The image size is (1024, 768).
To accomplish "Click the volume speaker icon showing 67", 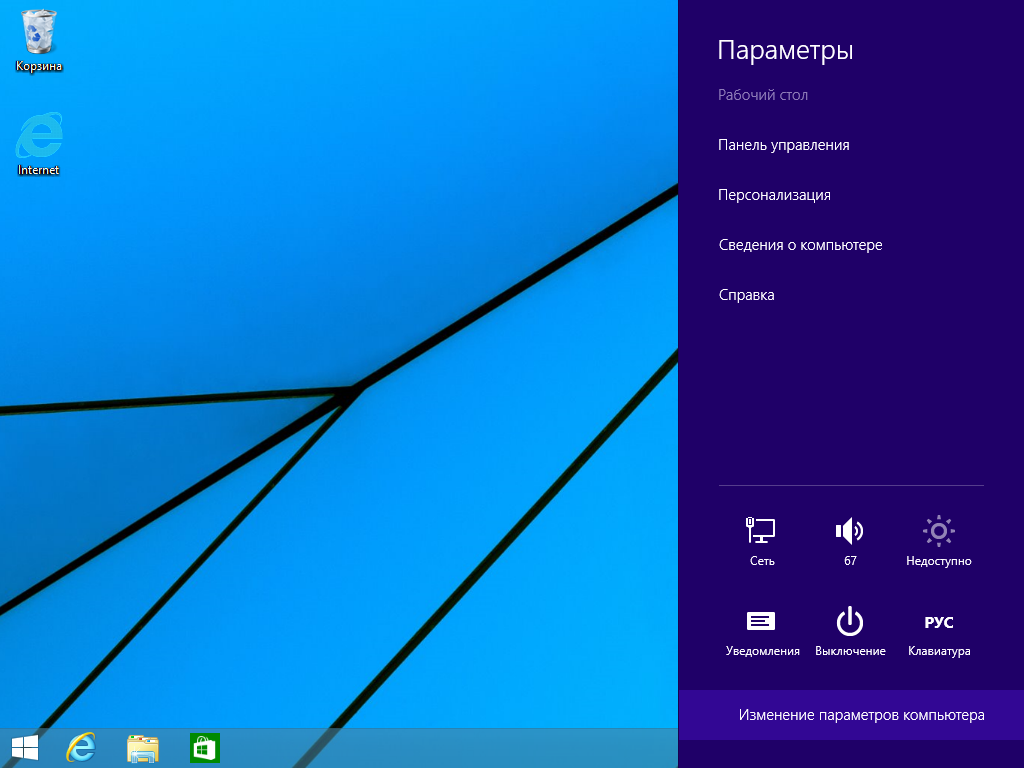I will pyautogui.click(x=850, y=541).
